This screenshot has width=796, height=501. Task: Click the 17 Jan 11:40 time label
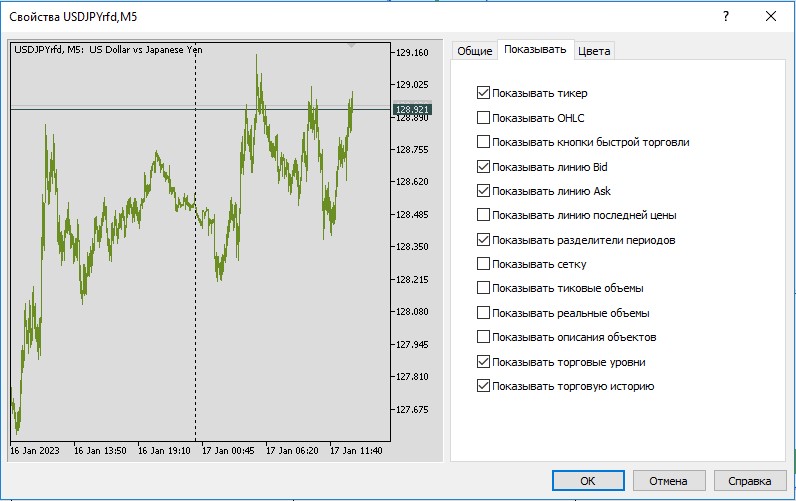pos(356,450)
